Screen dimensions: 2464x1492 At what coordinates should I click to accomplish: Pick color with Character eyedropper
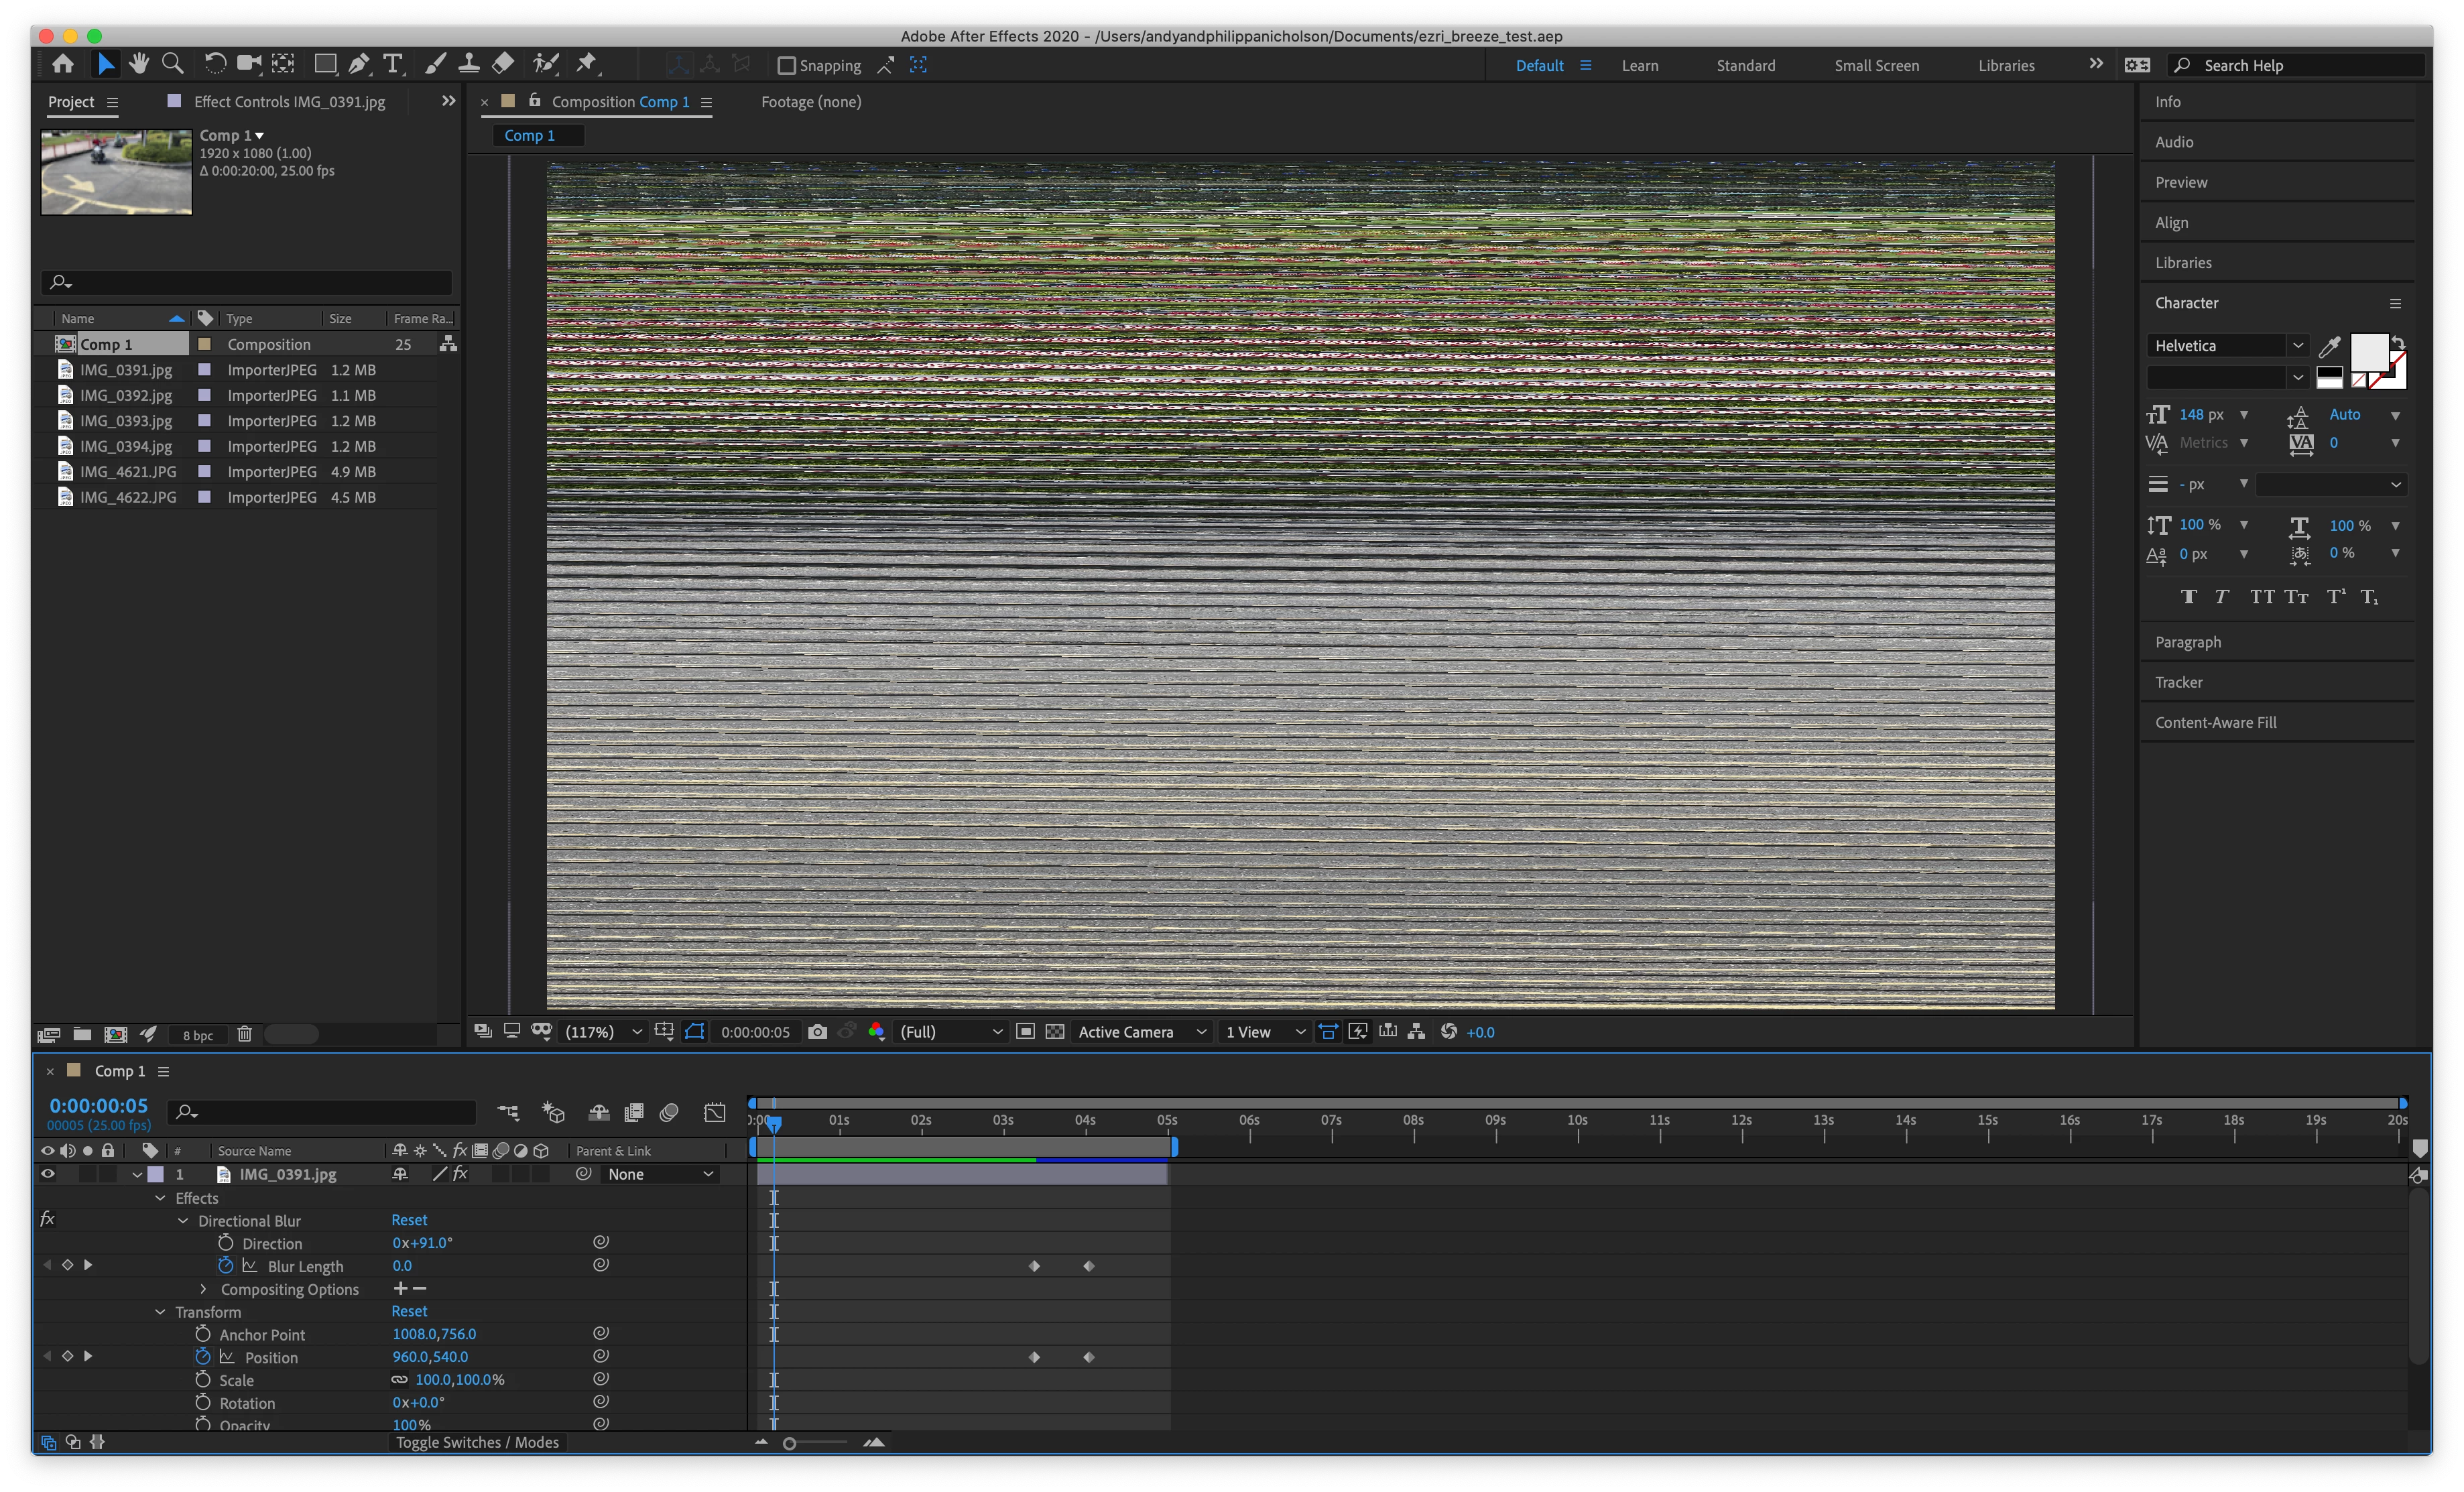pyautogui.click(x=2329, y=346)
